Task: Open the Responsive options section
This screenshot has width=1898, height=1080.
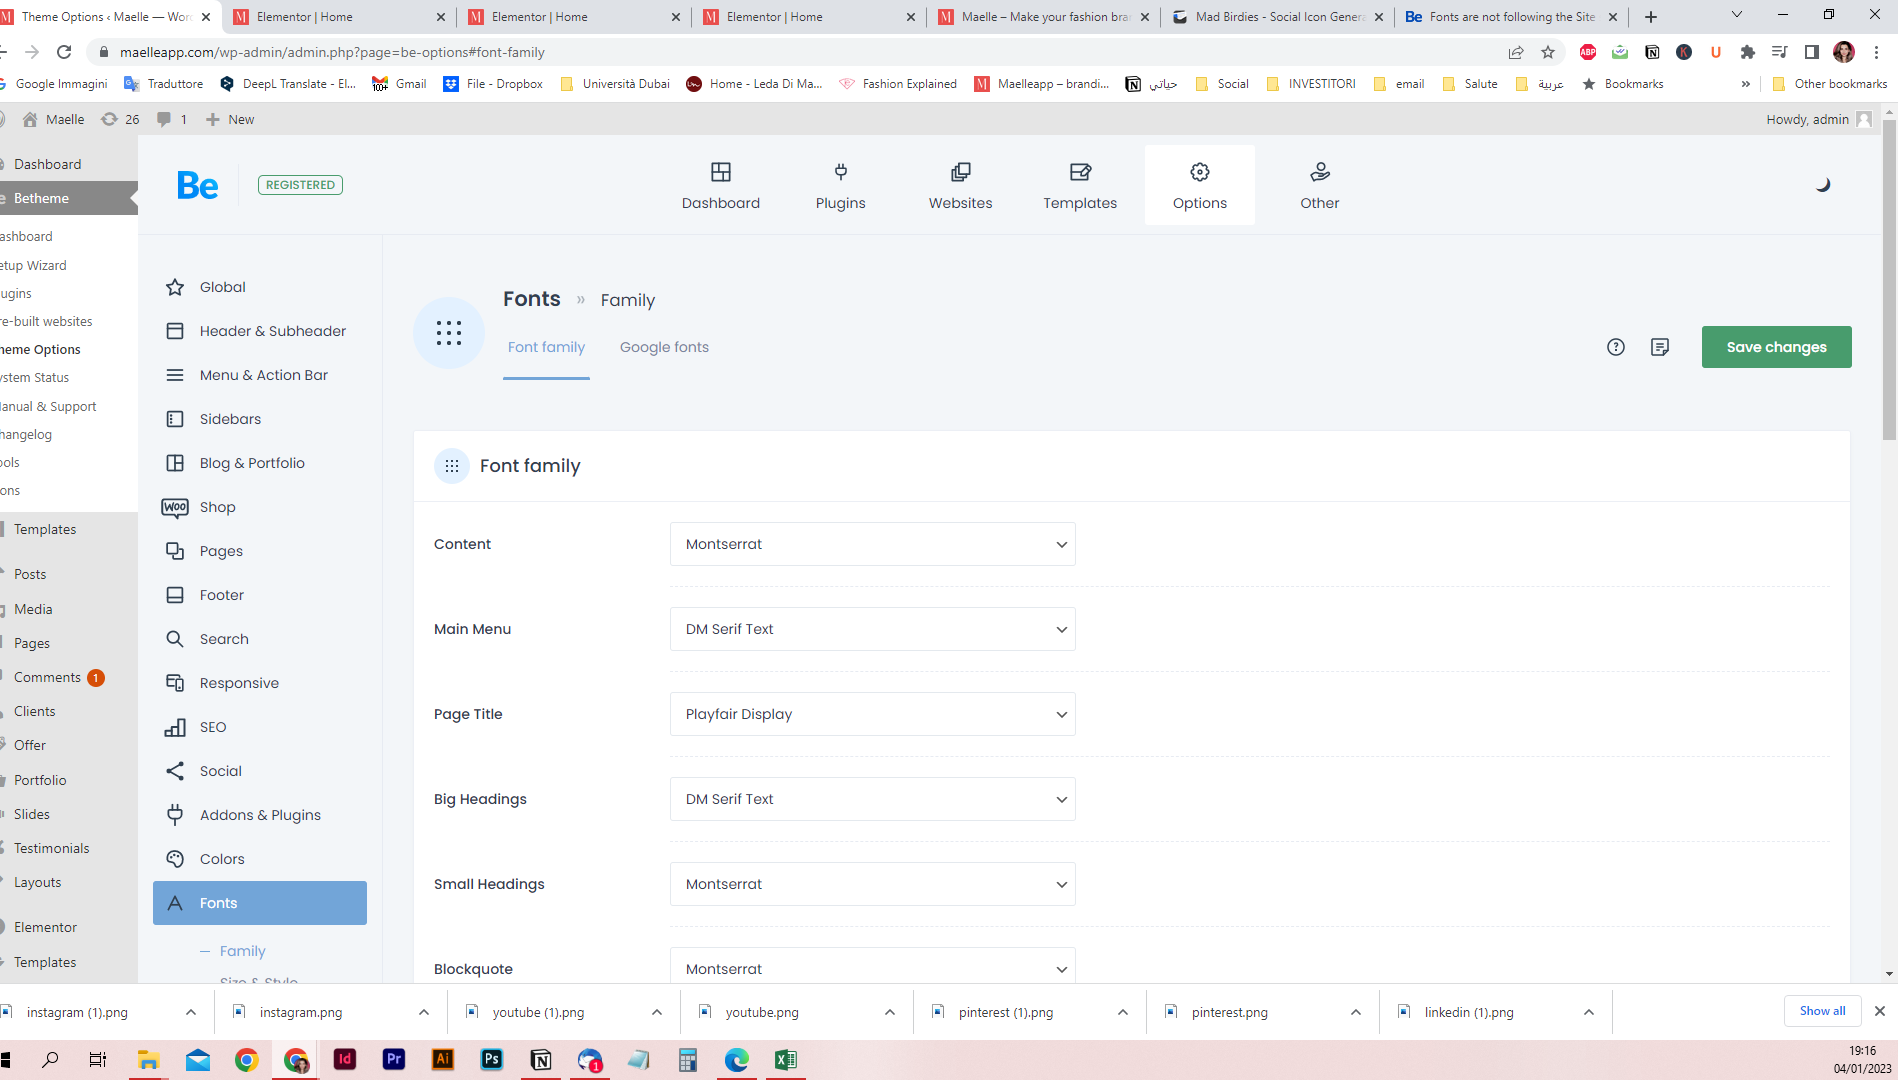Action: coord(260,683)
